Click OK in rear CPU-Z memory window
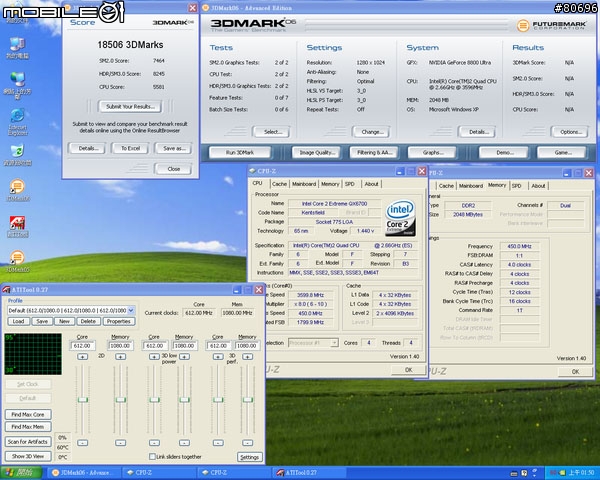The height and width of the screenshot is (480, 600). pyautogui.click(x=575, y=371)
